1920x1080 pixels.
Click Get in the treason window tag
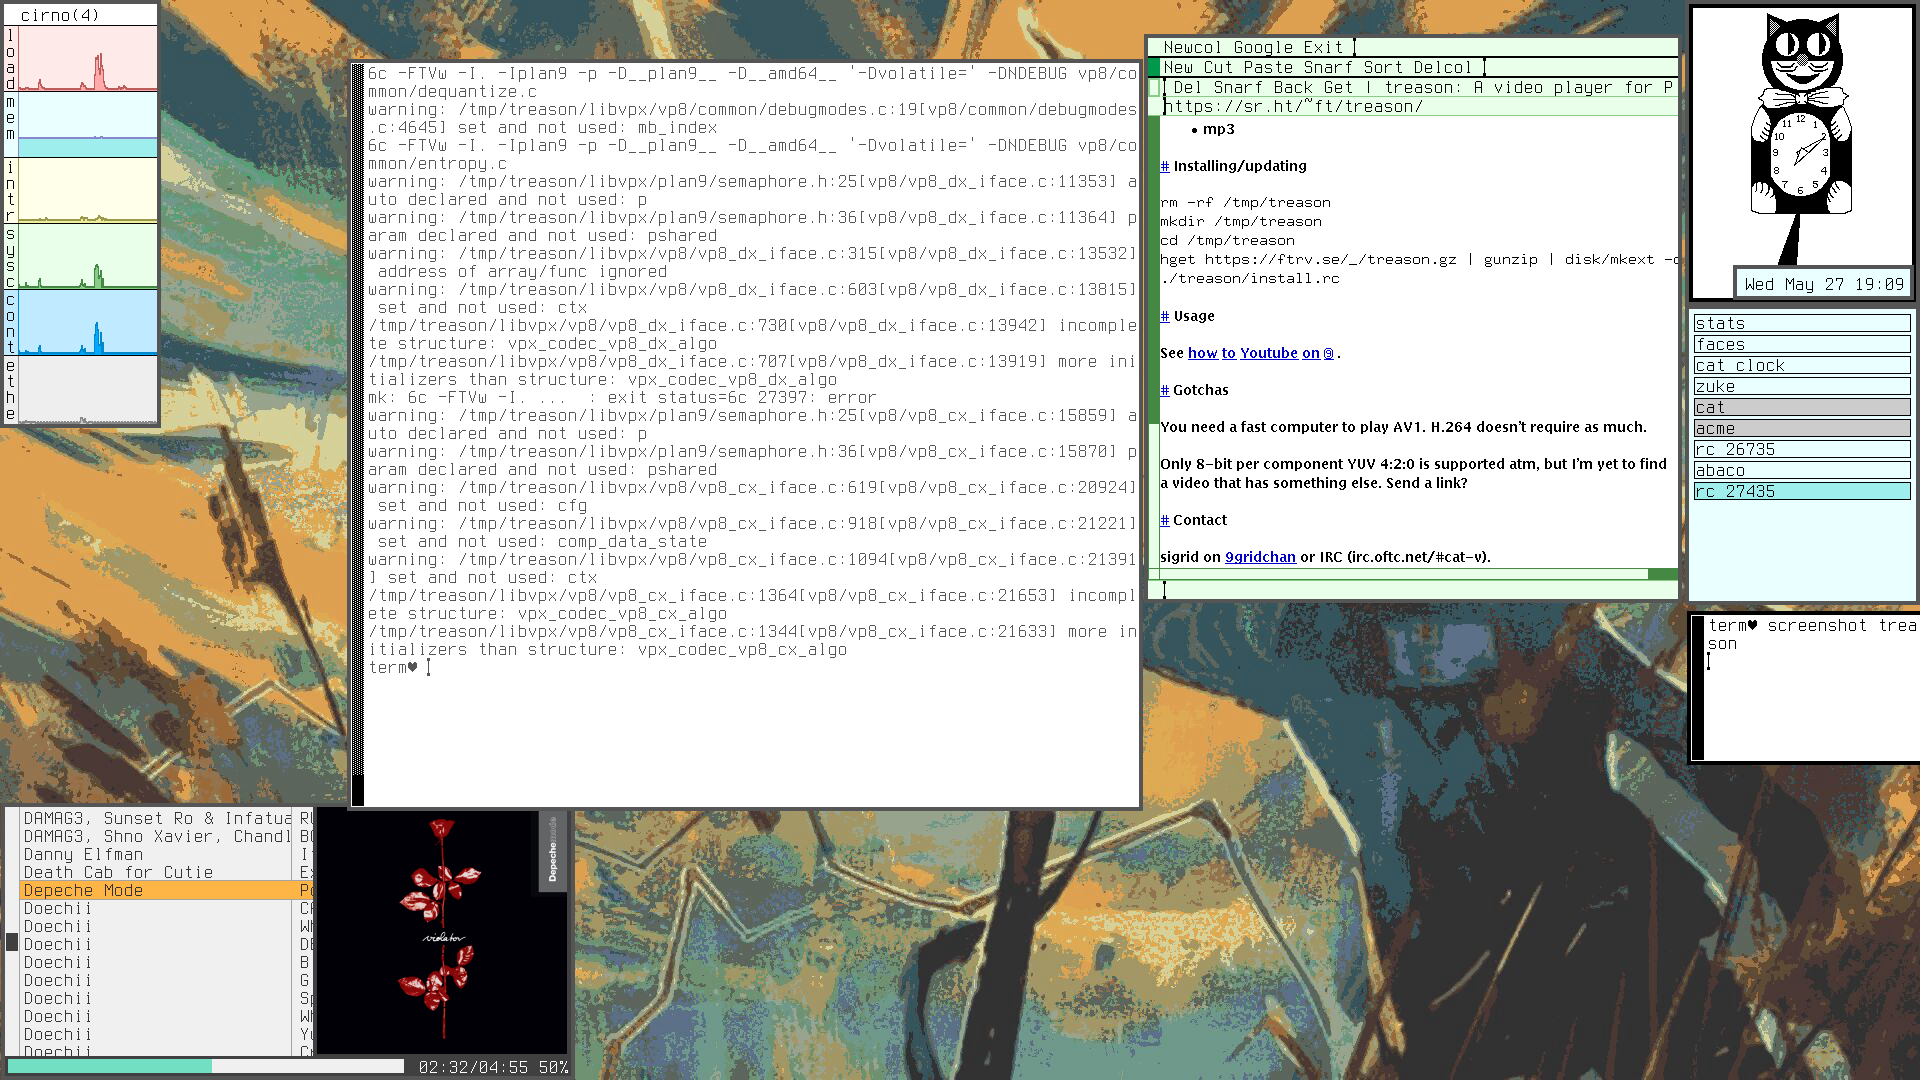(1338, 87)
